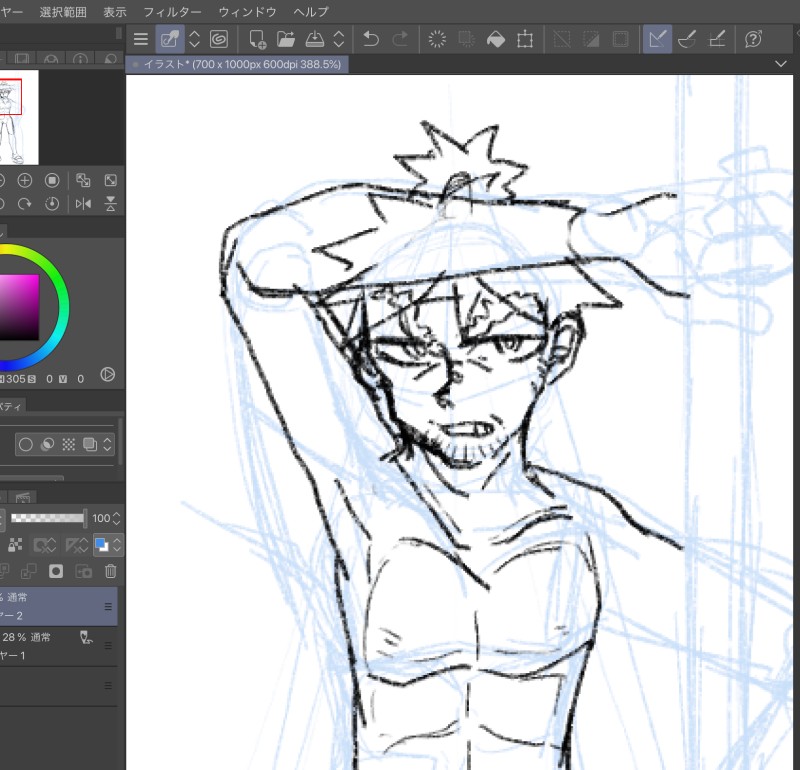
Task: Flip canvas vertically in navigator
Action: click(x=110, y=204)
